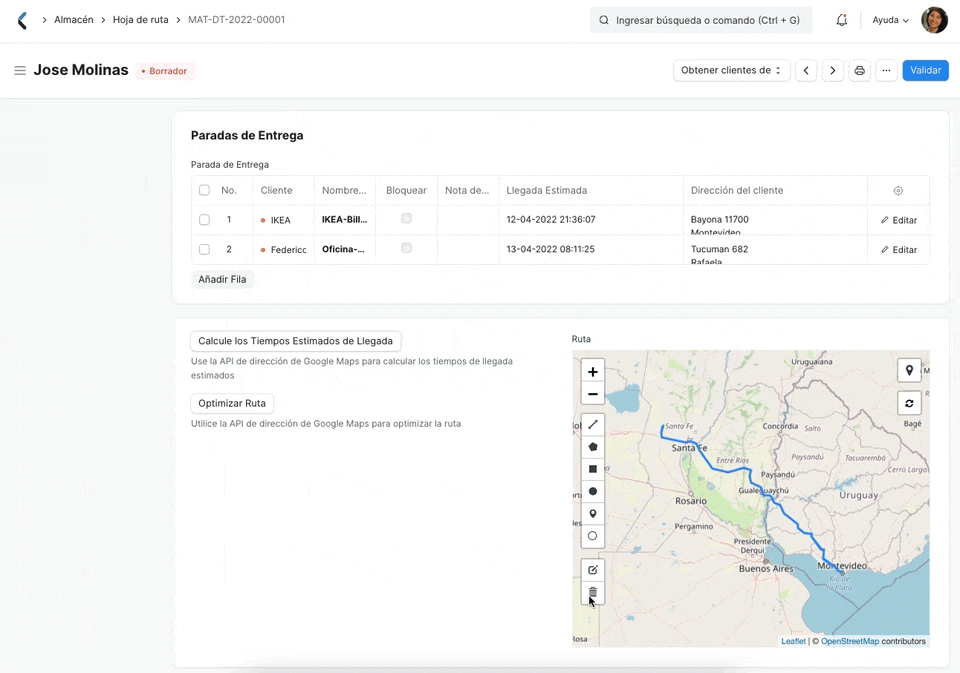
Task: Select the draw polygon tool
Action: point(593,446)
